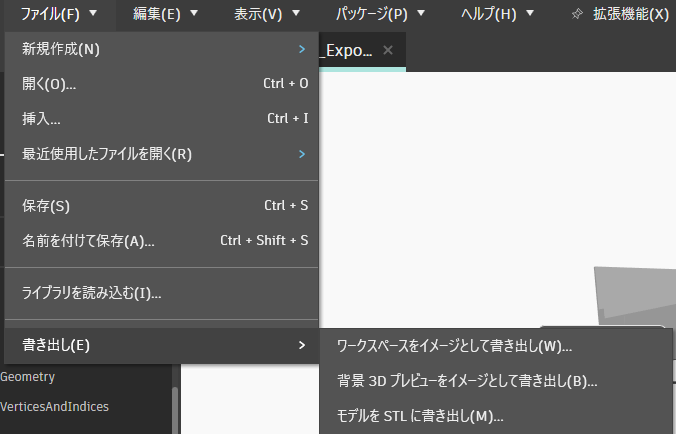The height and width of the screenshot is (434, 676).
Task: Open the パッケージ(P) menu
Action: tap(380, 14)
